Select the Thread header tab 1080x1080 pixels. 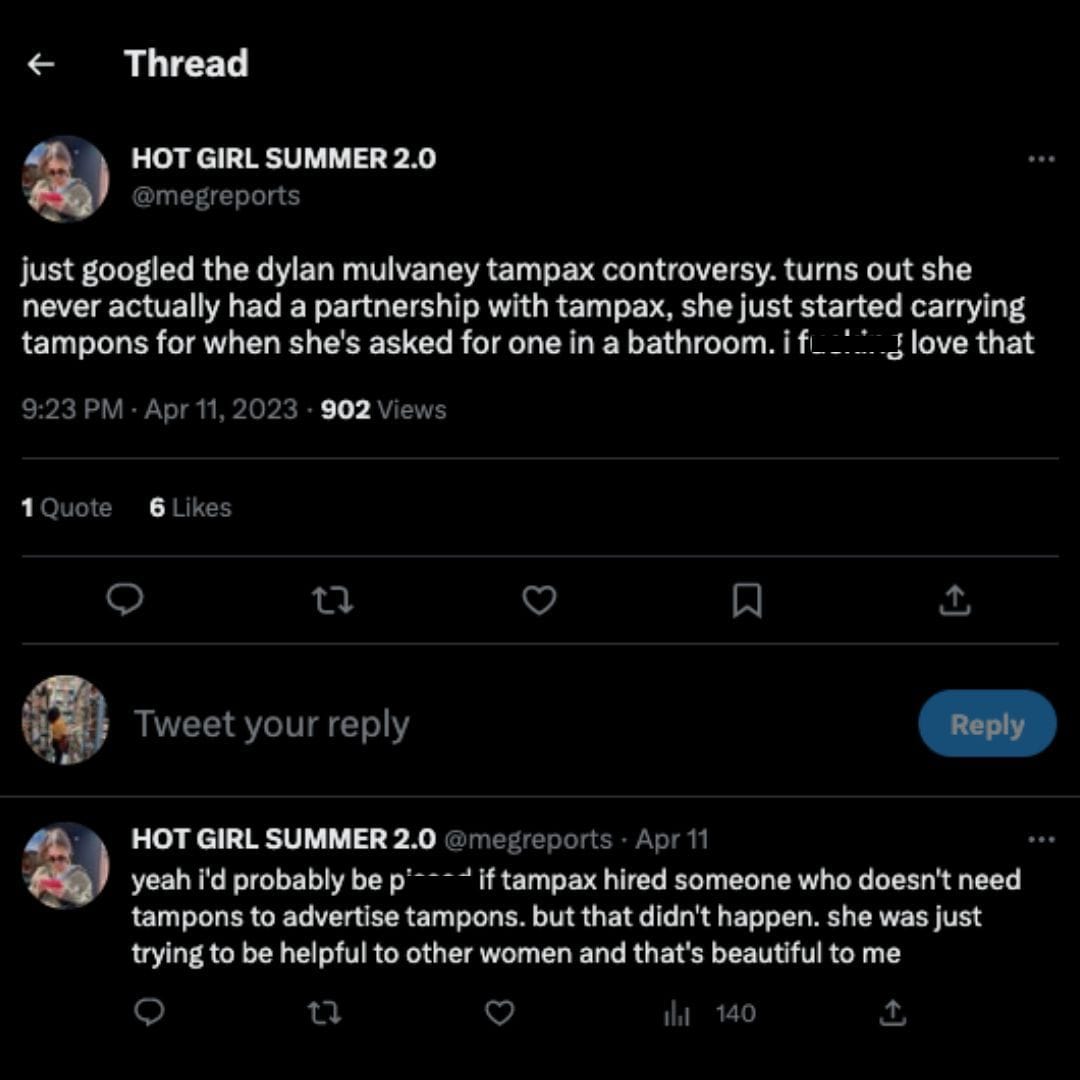[186, 63]
